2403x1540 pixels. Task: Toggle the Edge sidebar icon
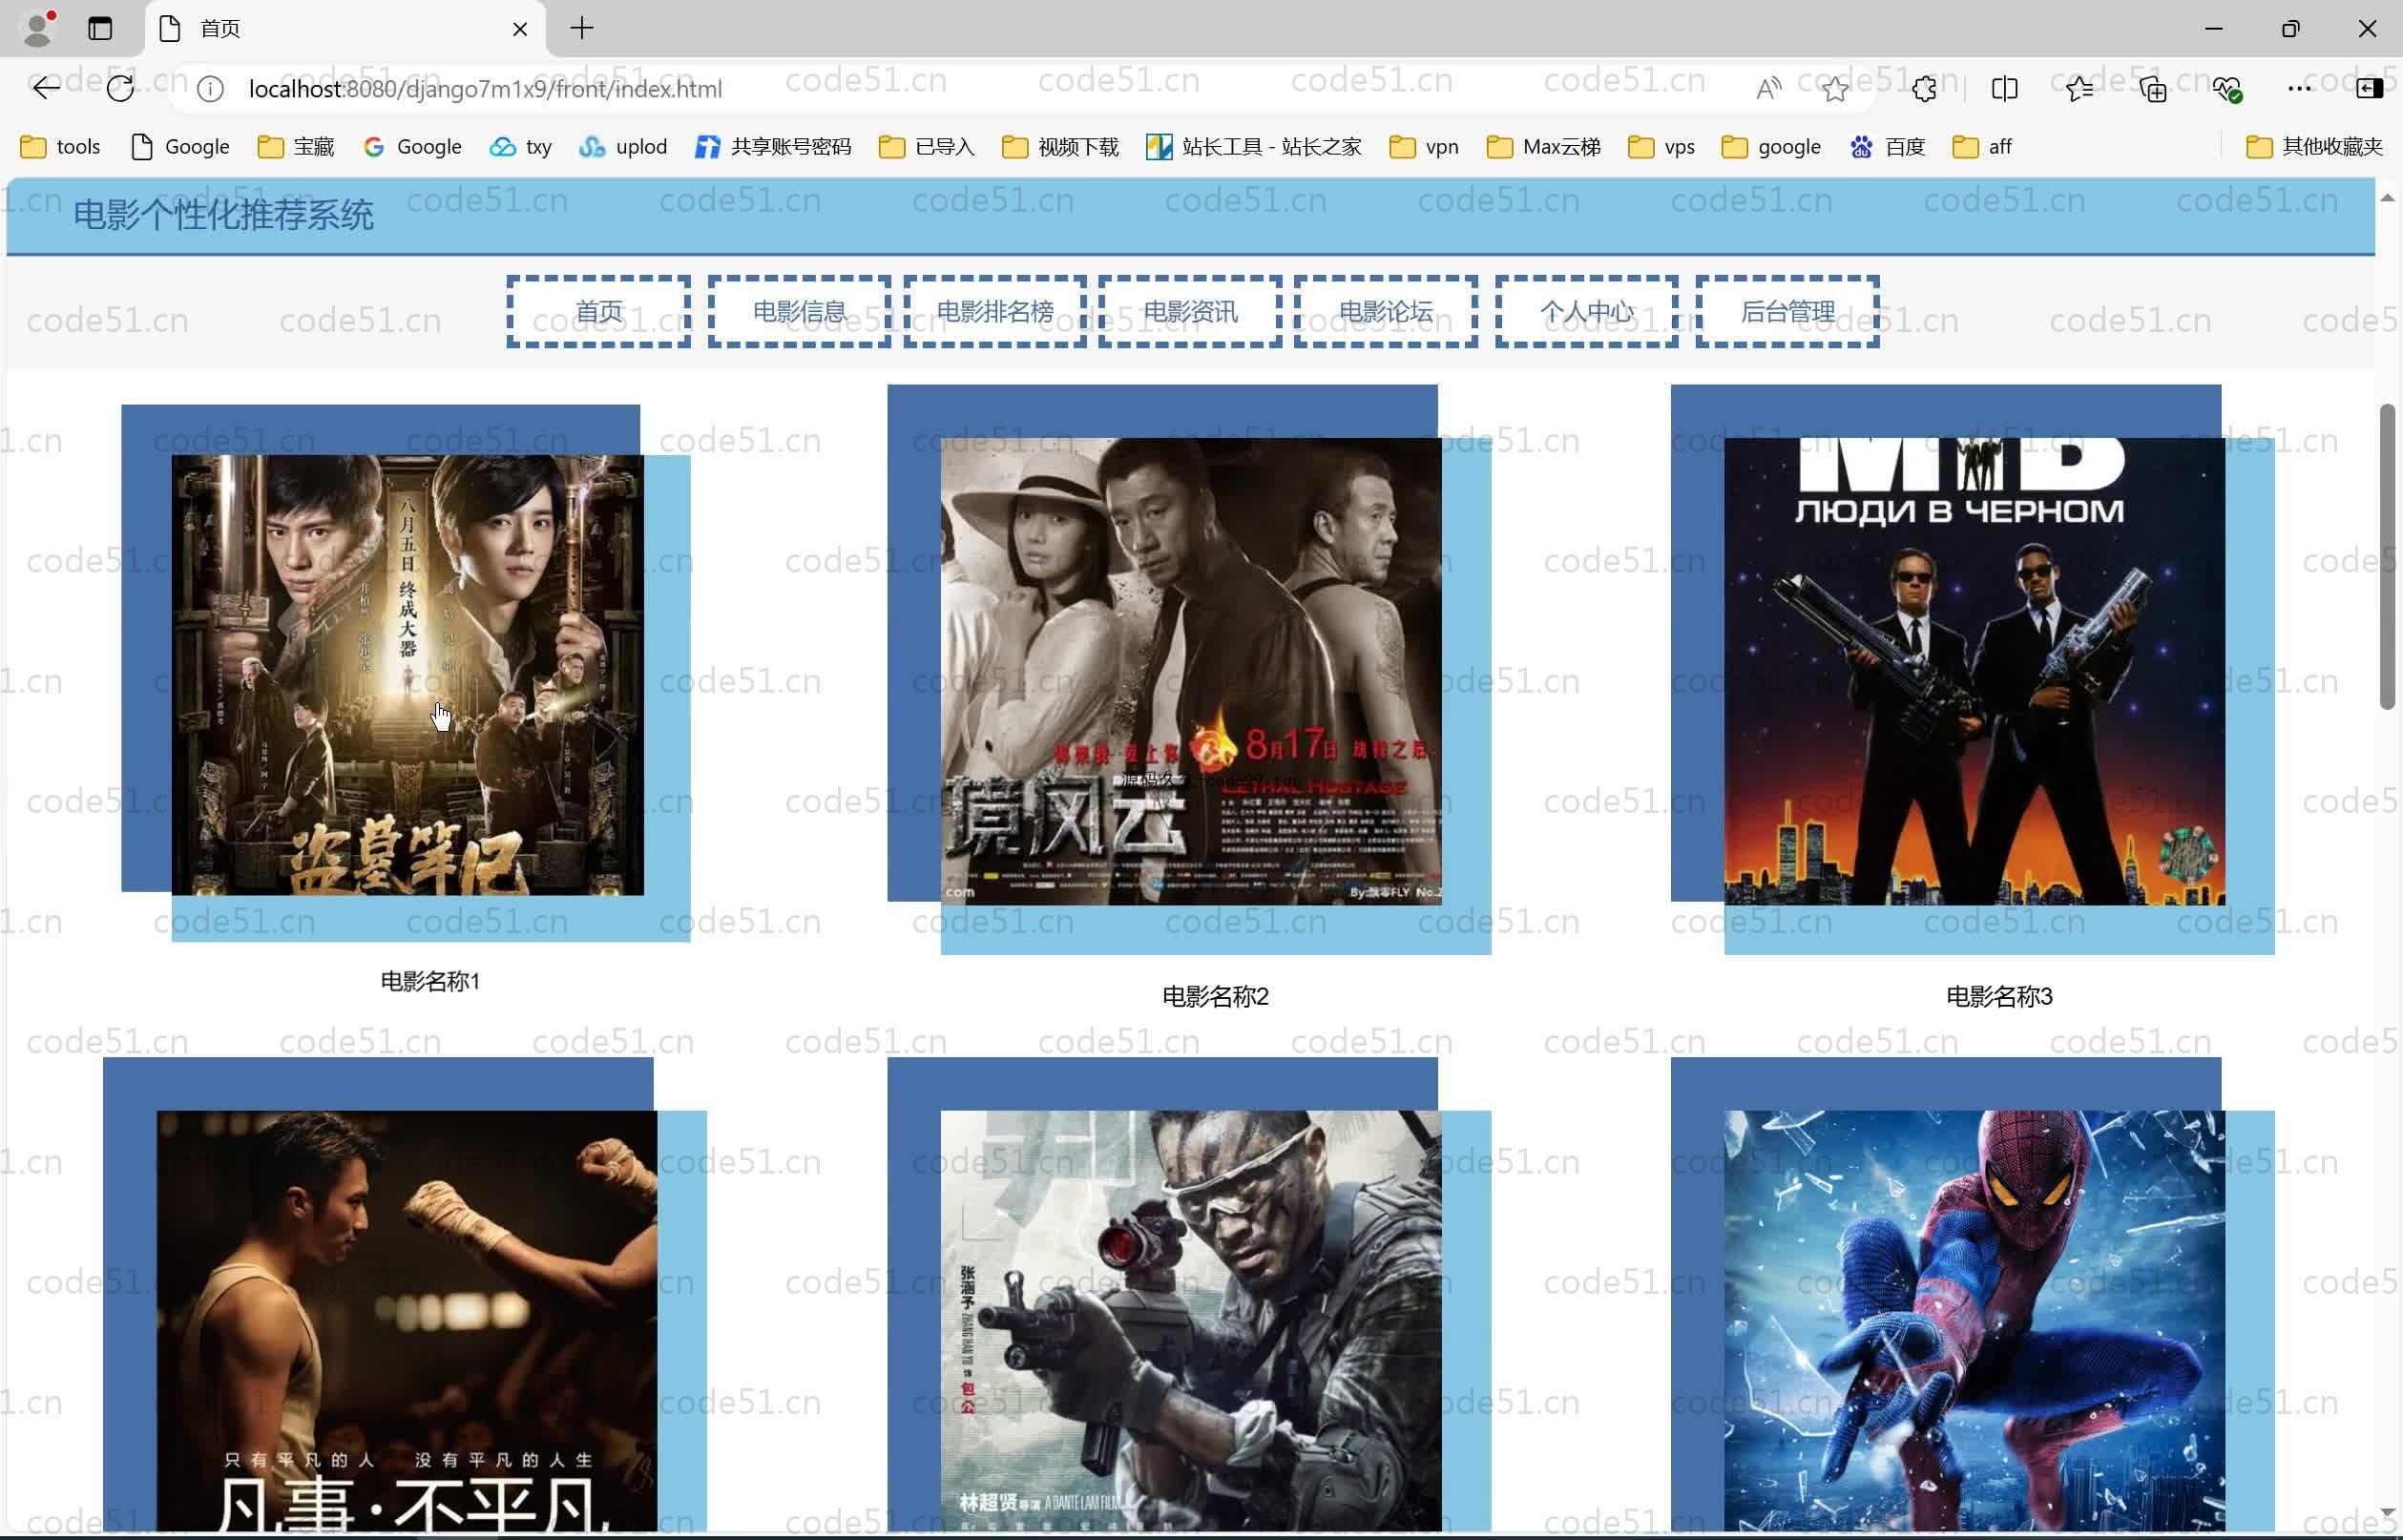tap(2369, 89)
